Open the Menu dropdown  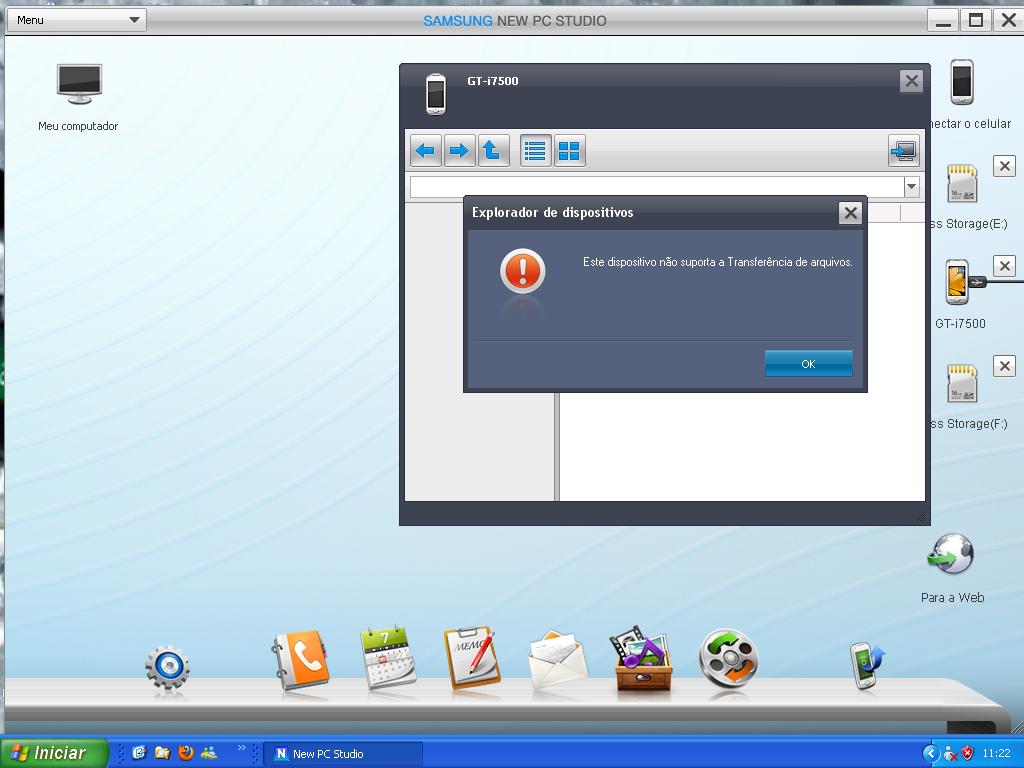coord(76,20)
